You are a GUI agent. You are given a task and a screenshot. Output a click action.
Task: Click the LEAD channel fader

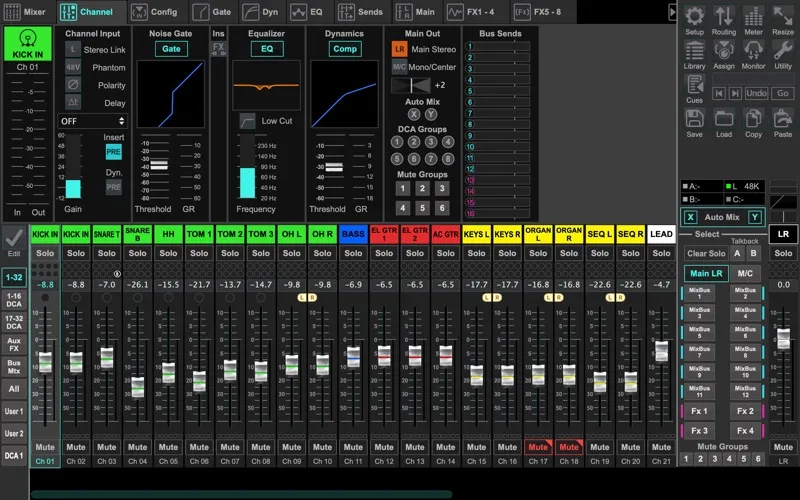(x=661, y=351)
